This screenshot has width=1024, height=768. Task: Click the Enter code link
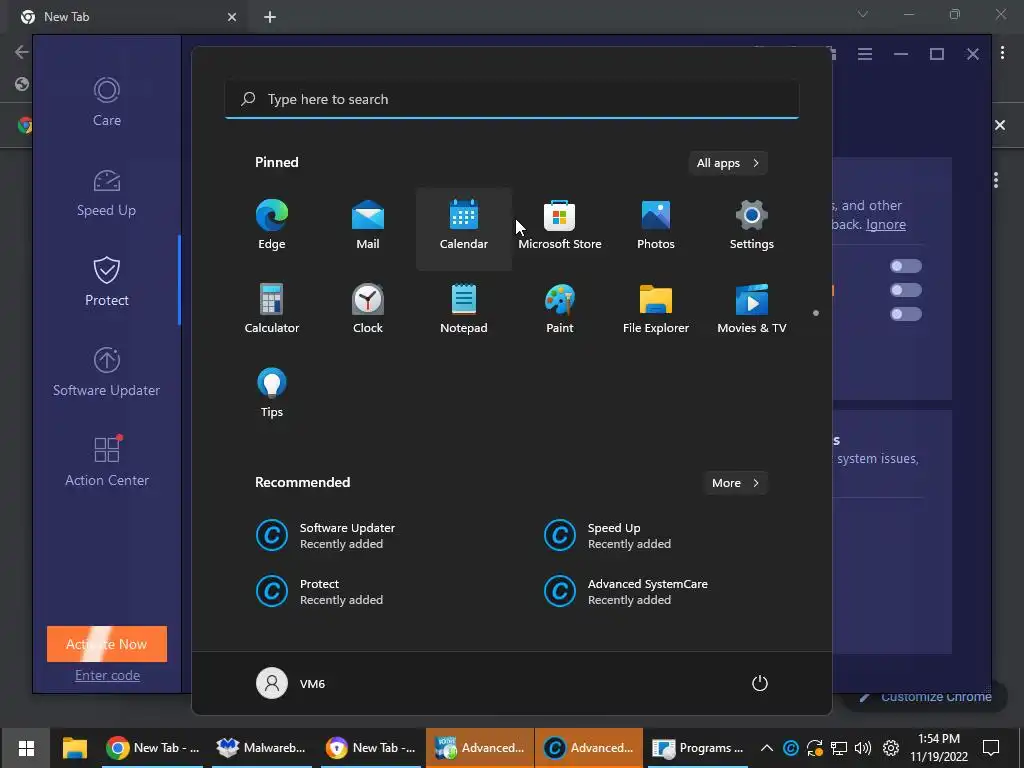[x=107, y=675]
